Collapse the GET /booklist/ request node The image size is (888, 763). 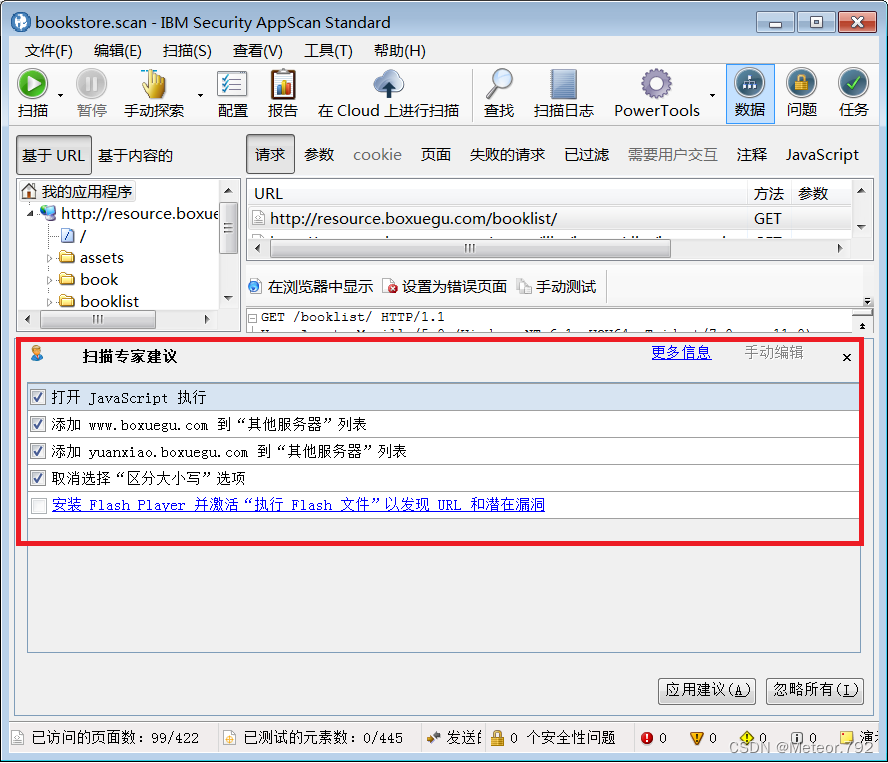(x=253, y=318)
